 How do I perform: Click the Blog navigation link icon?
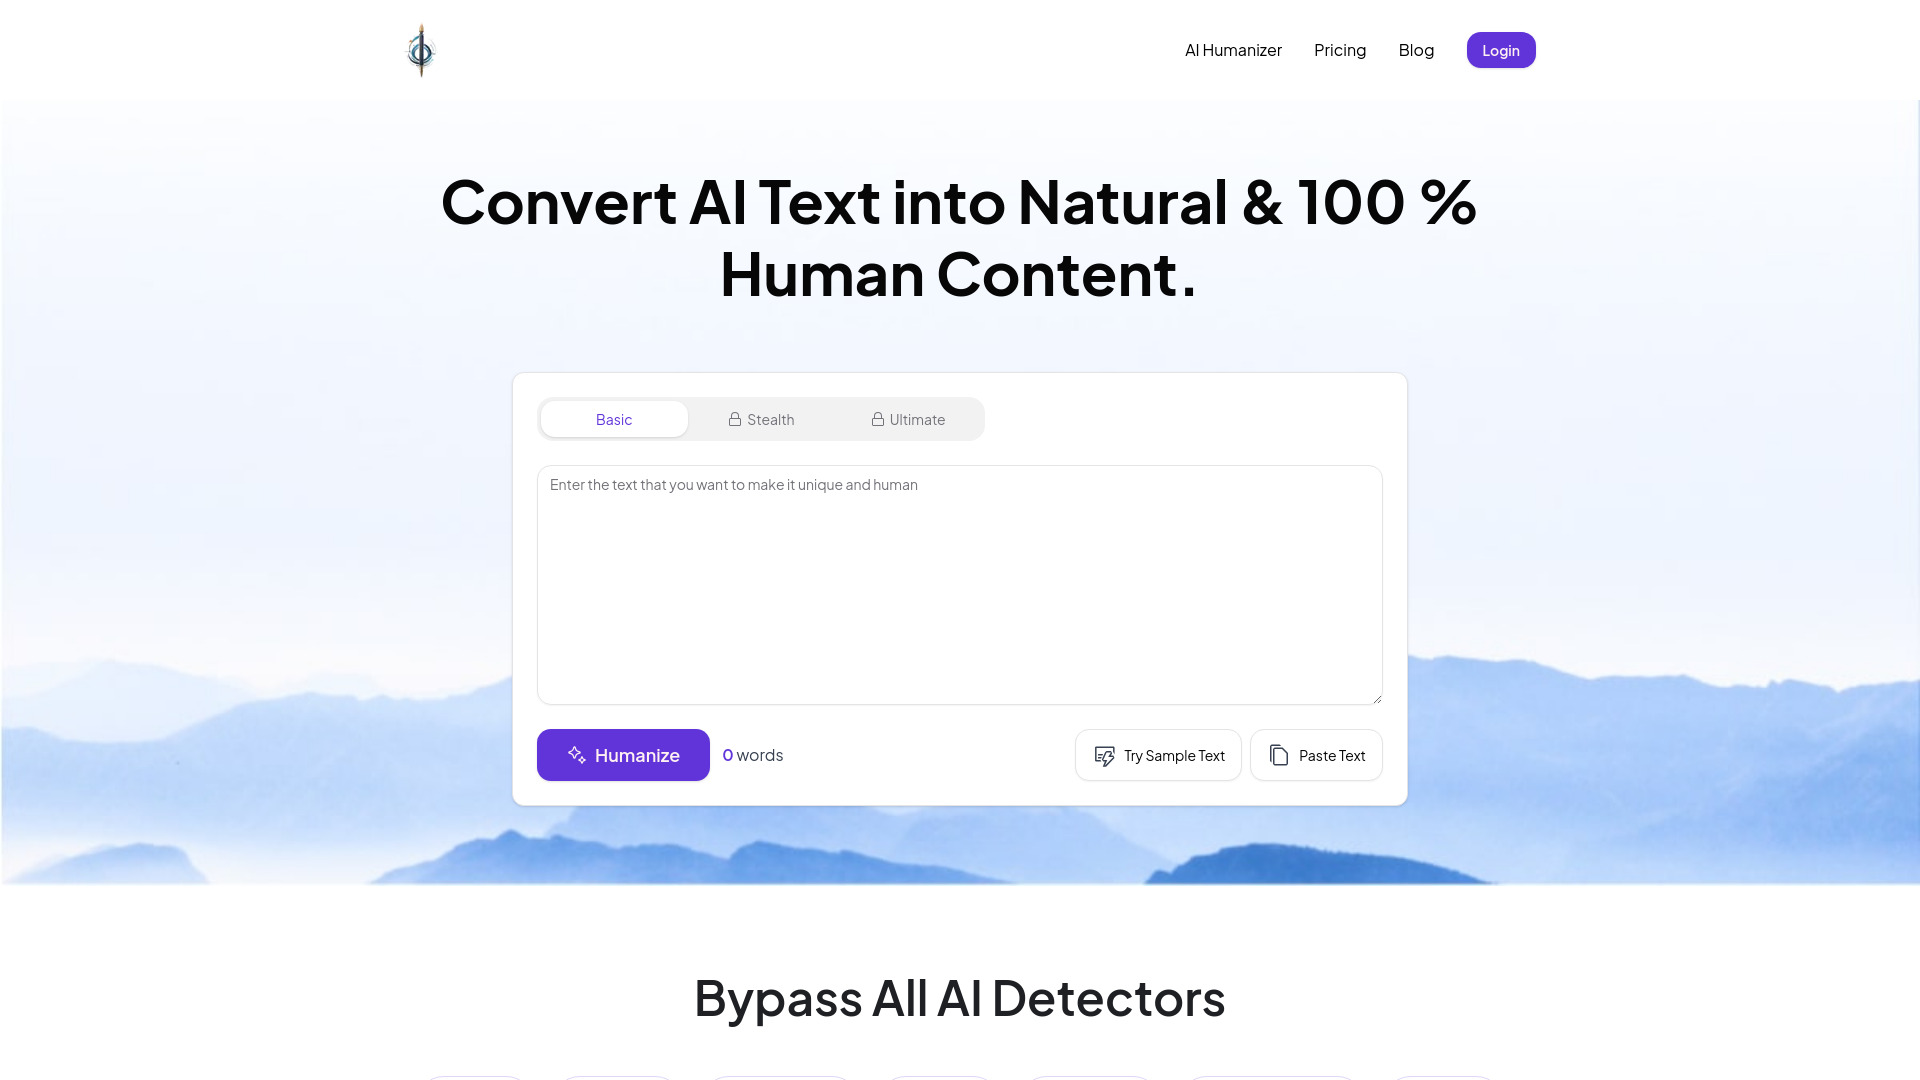coord(1415,49)
